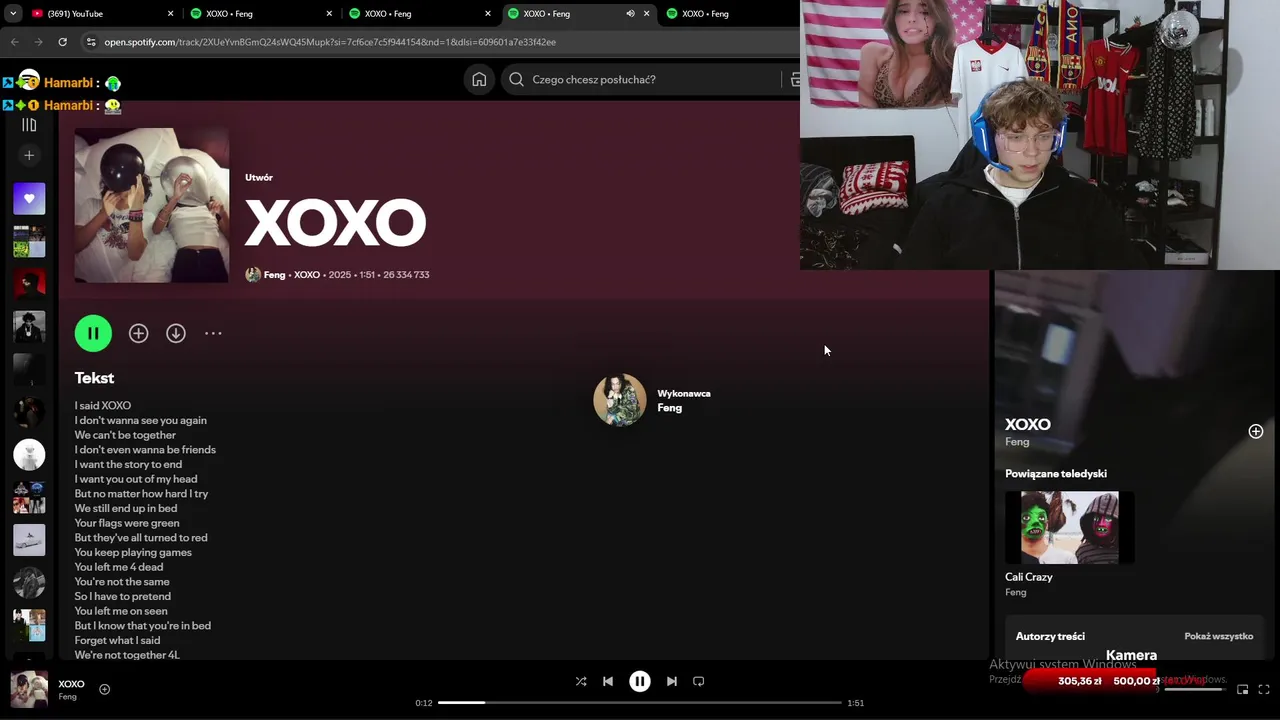The image size is (1280, 720).
Task: Click the 'Tekst' lyrics heading
Action: (94, 378)
